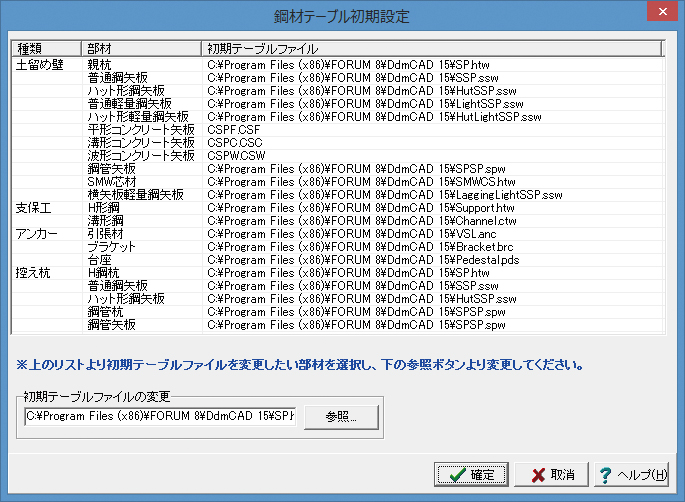
Task: Click the 取消 cancel button
Action: click(551, 474)
